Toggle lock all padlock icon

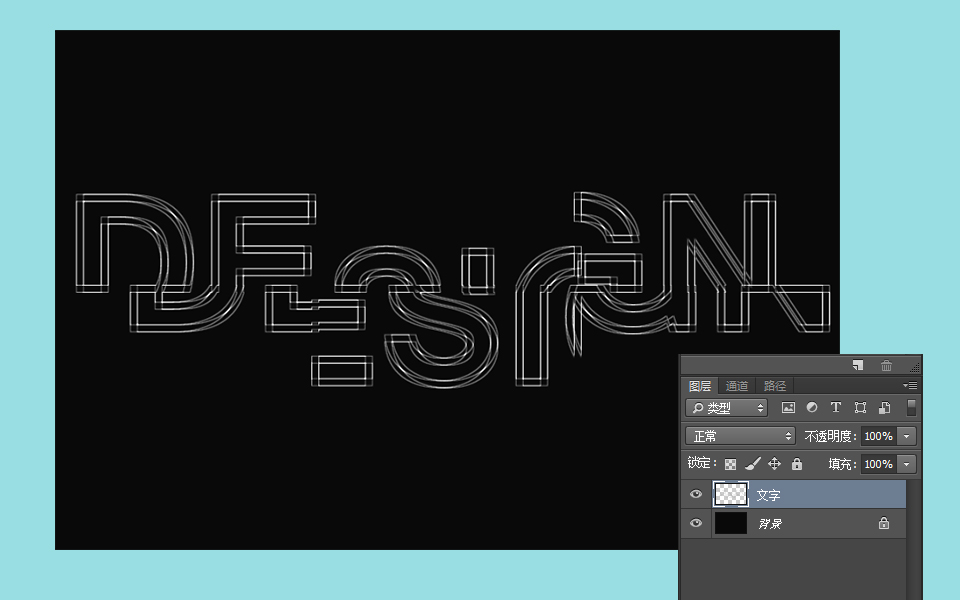click(797, 464)
